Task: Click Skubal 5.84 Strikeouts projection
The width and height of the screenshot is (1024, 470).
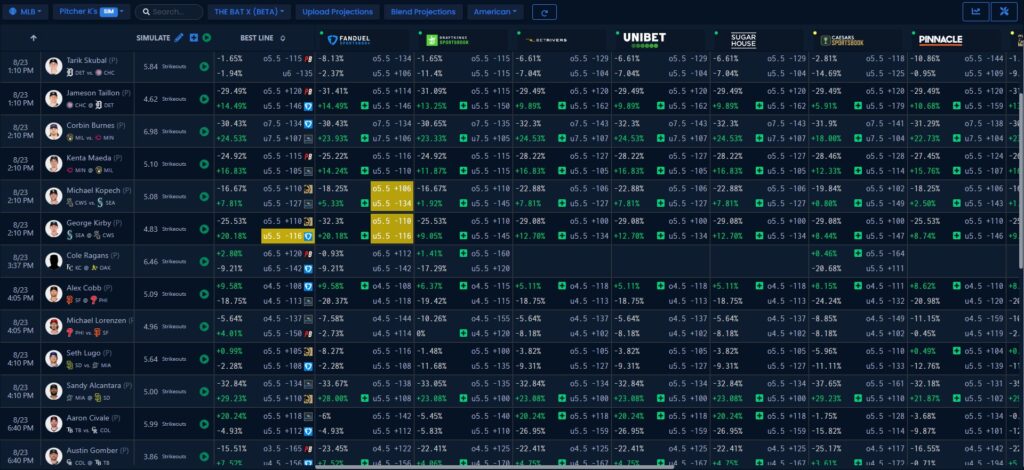Action: [167, 66]
